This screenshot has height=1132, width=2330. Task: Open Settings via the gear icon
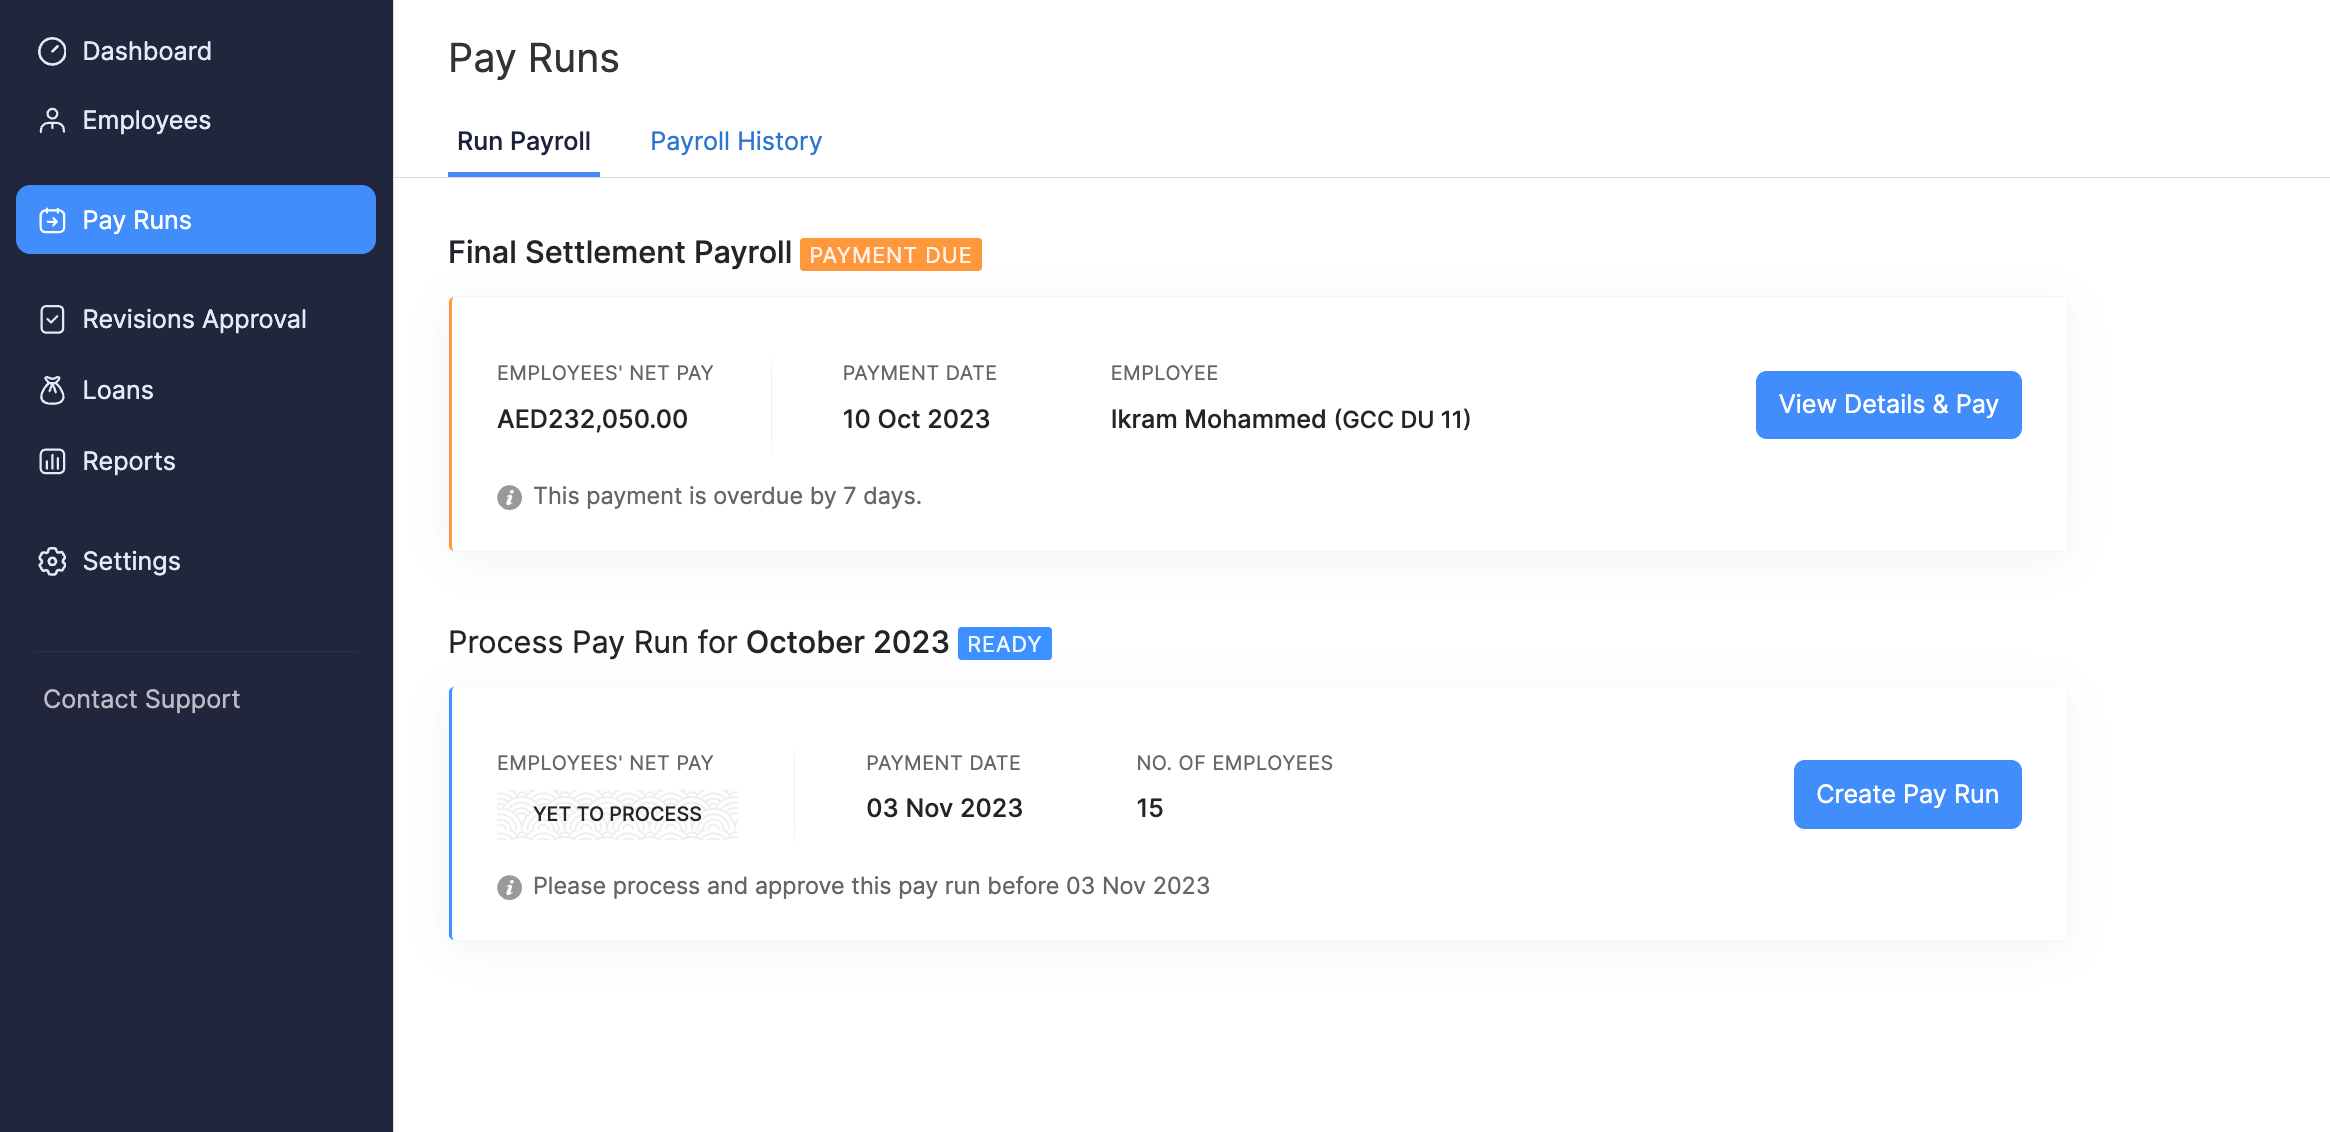click(52, 561)
